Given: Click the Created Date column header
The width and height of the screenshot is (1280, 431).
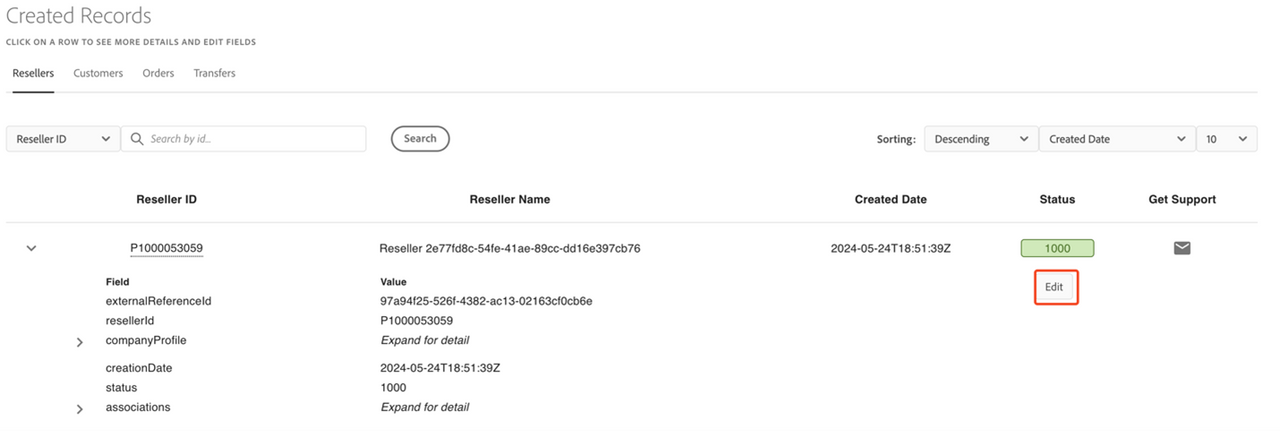Looking at the screenshot, I should pos(890,199).
